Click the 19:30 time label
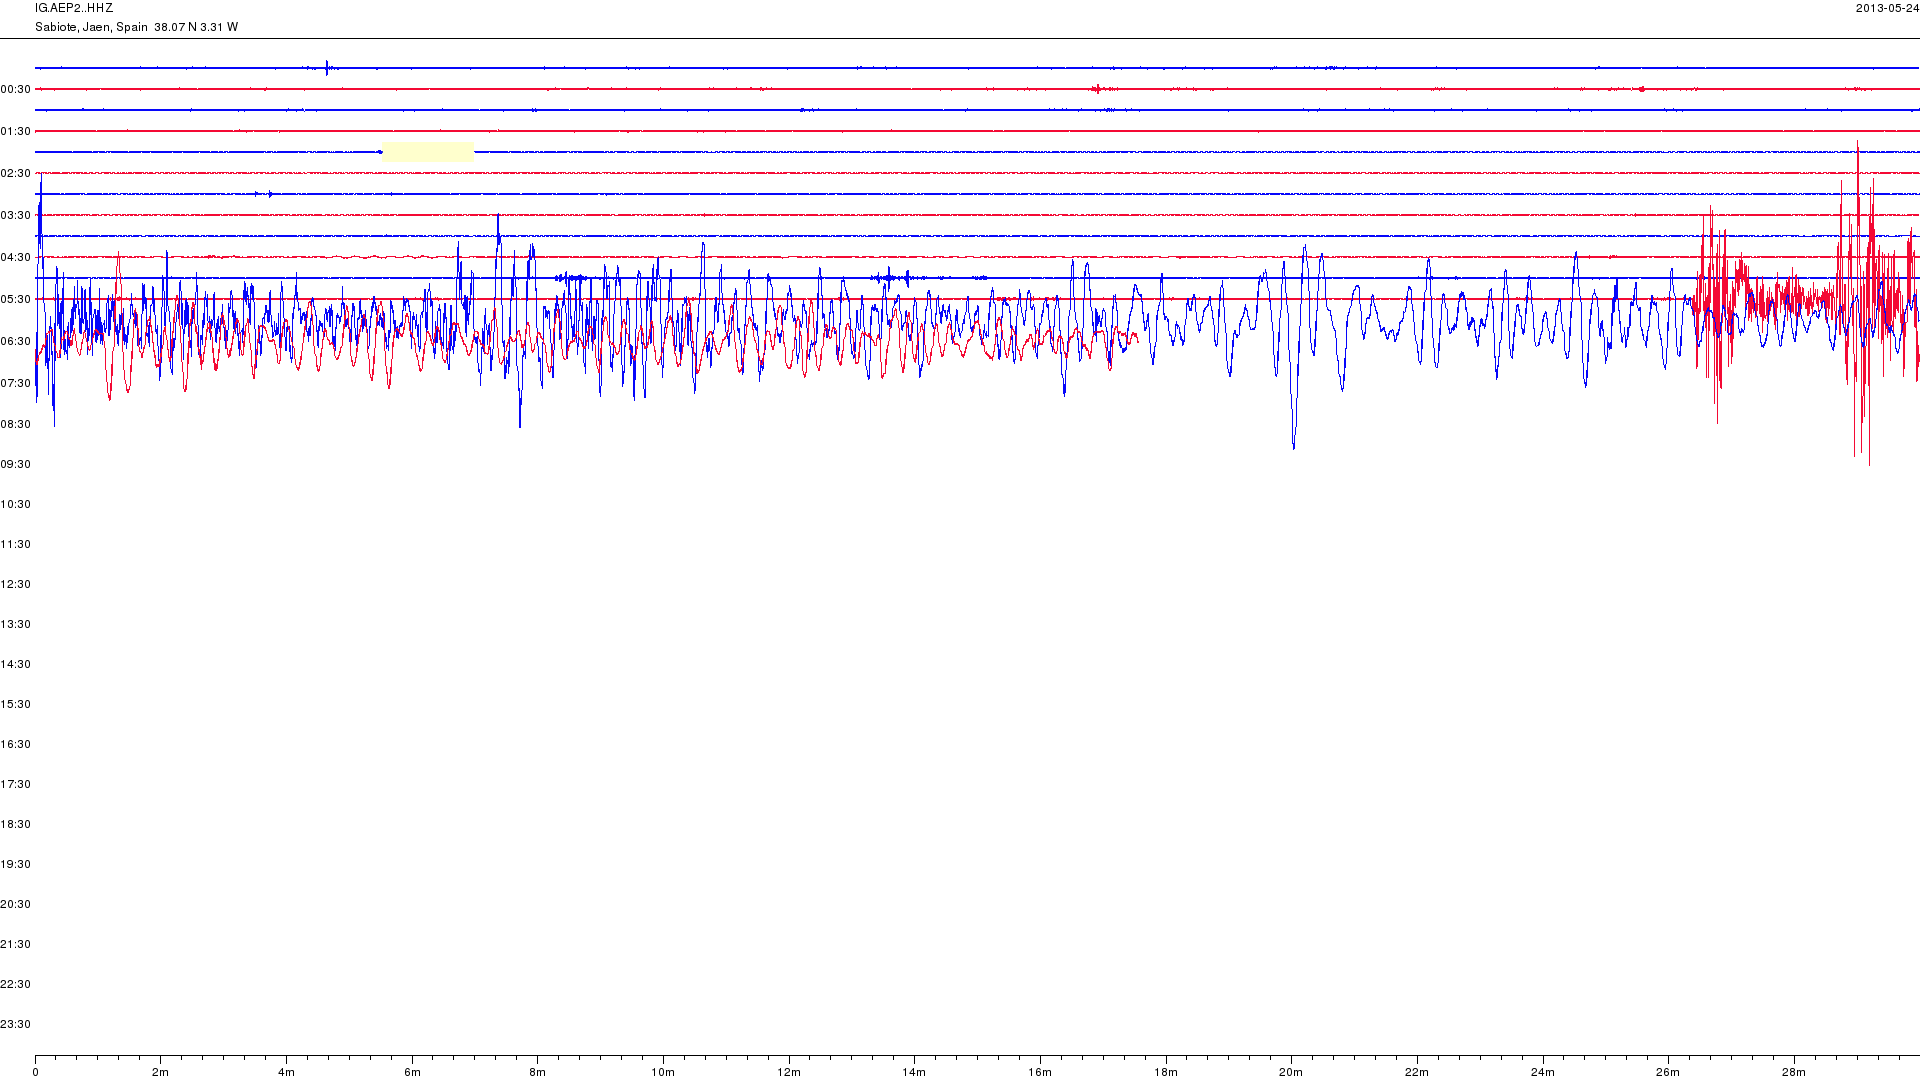The width and height of the screenshot is (1920, 1080). click(16, 865)
